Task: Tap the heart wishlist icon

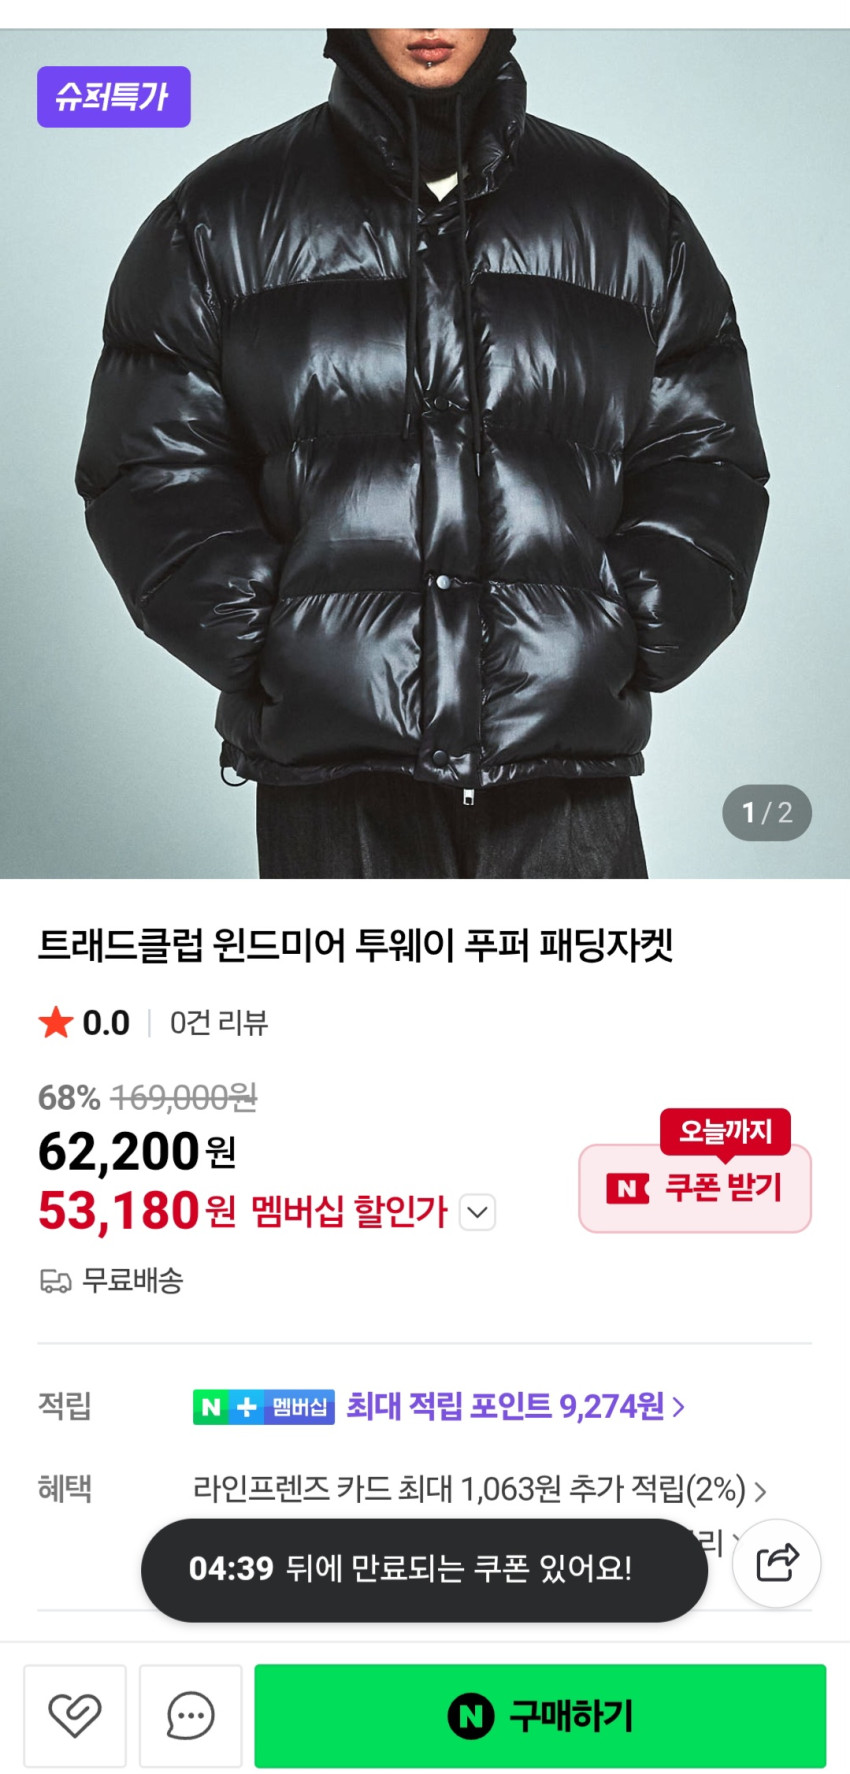Action: (75, 1716)
